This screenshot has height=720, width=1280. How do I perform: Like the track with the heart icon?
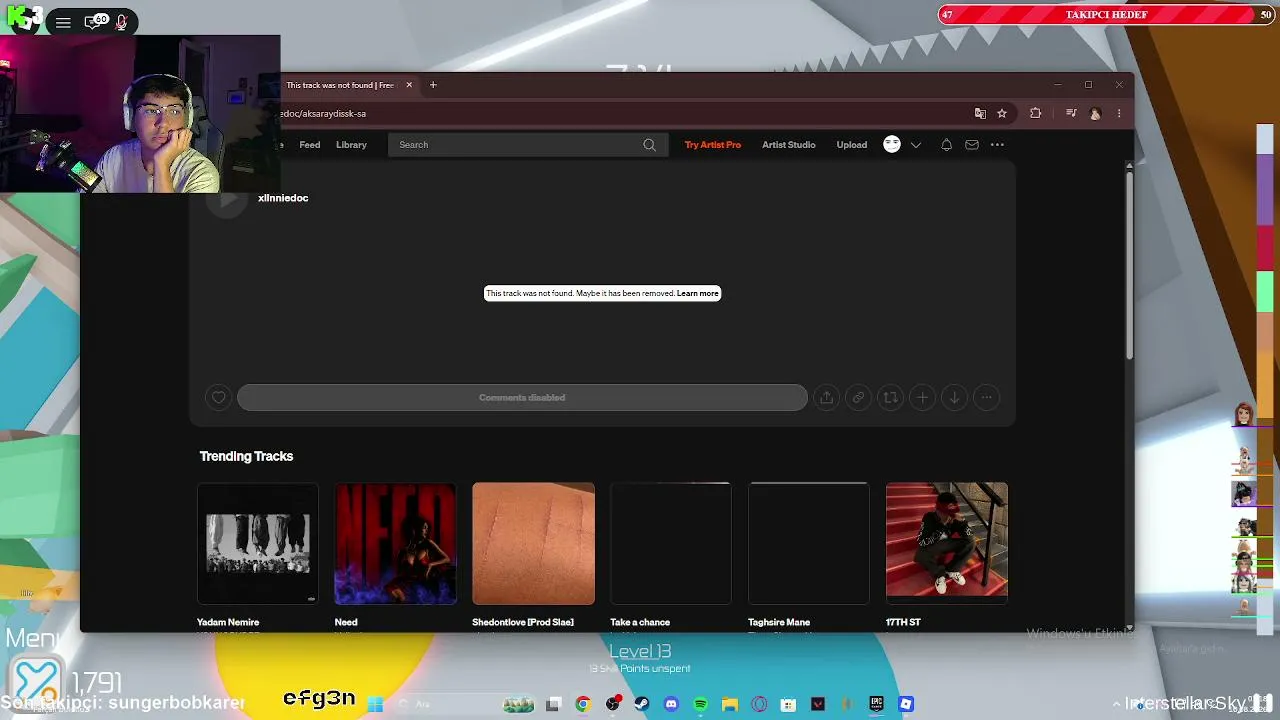click(219, 398)
